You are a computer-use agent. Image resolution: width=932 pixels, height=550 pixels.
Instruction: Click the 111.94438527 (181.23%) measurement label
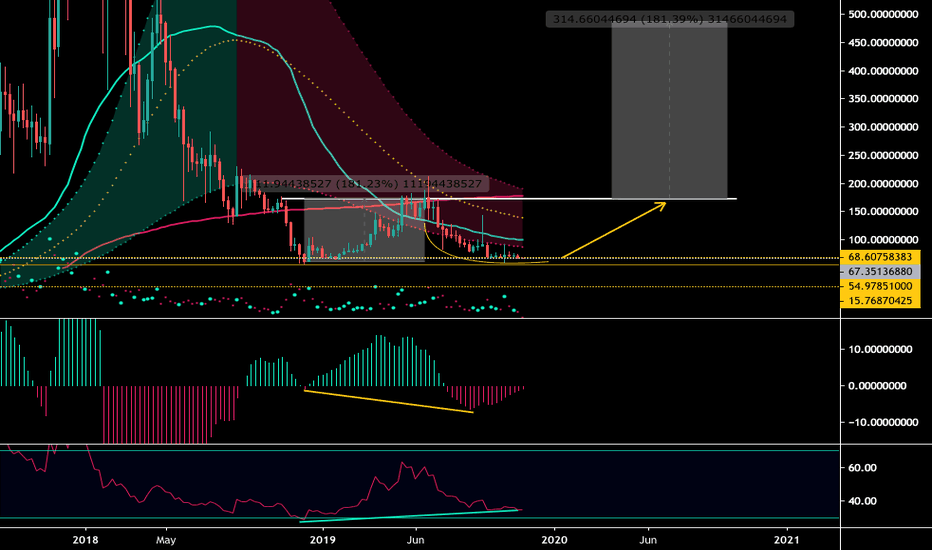click(366, 184)
